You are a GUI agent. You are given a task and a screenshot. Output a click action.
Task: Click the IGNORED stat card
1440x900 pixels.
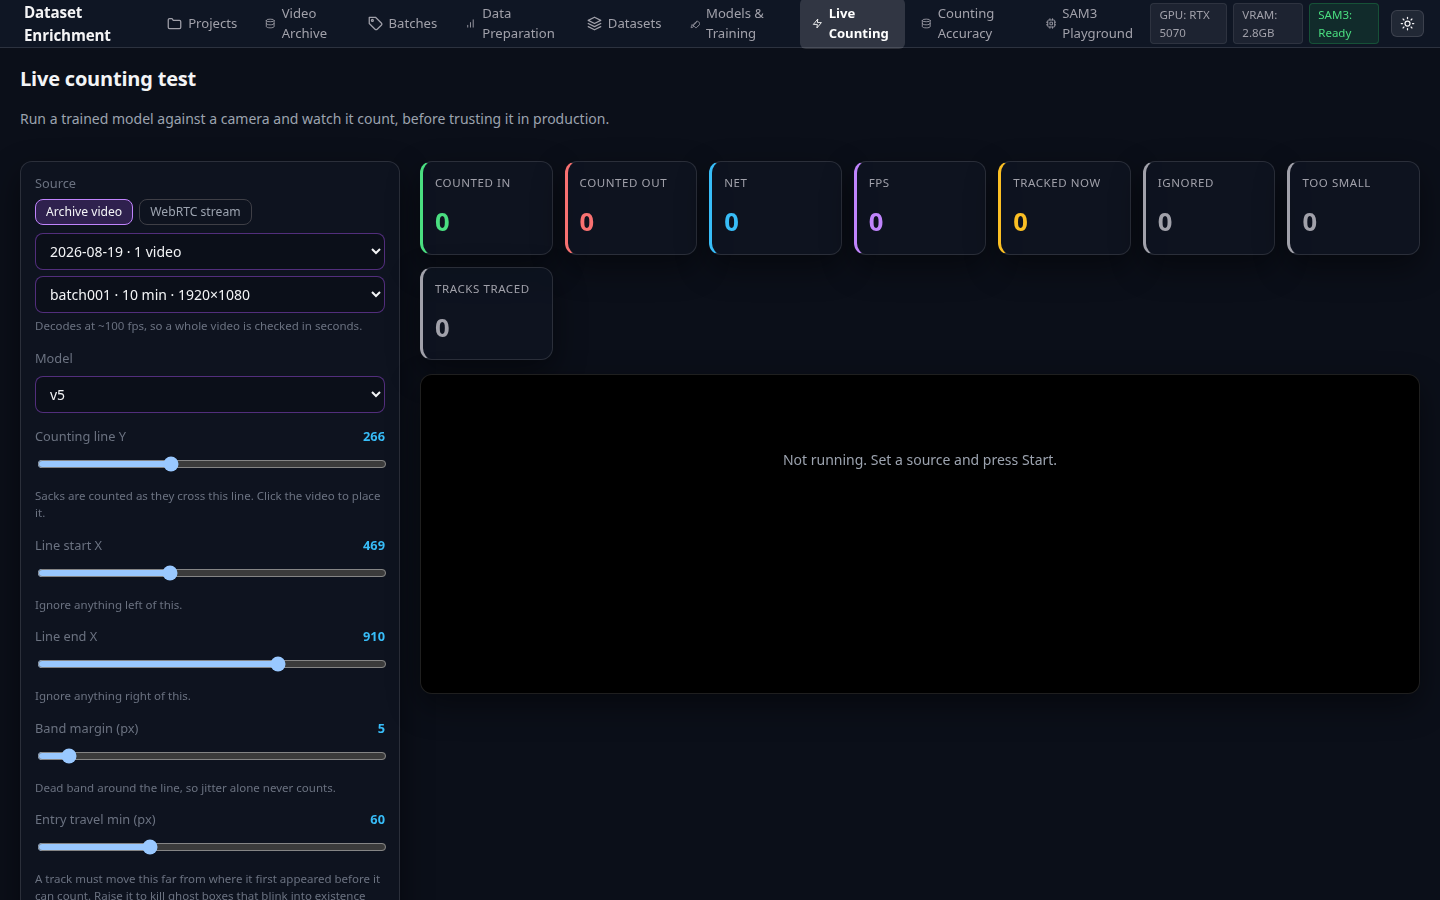(x=1209, y=208)
